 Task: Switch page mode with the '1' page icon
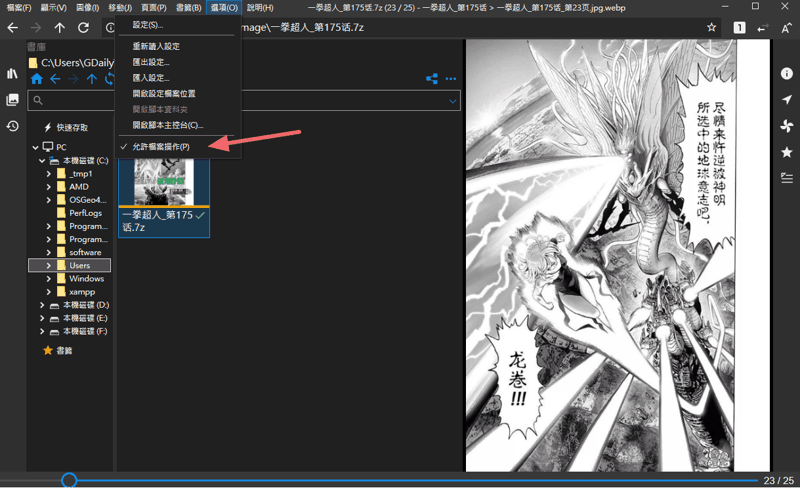coord(739,28)
